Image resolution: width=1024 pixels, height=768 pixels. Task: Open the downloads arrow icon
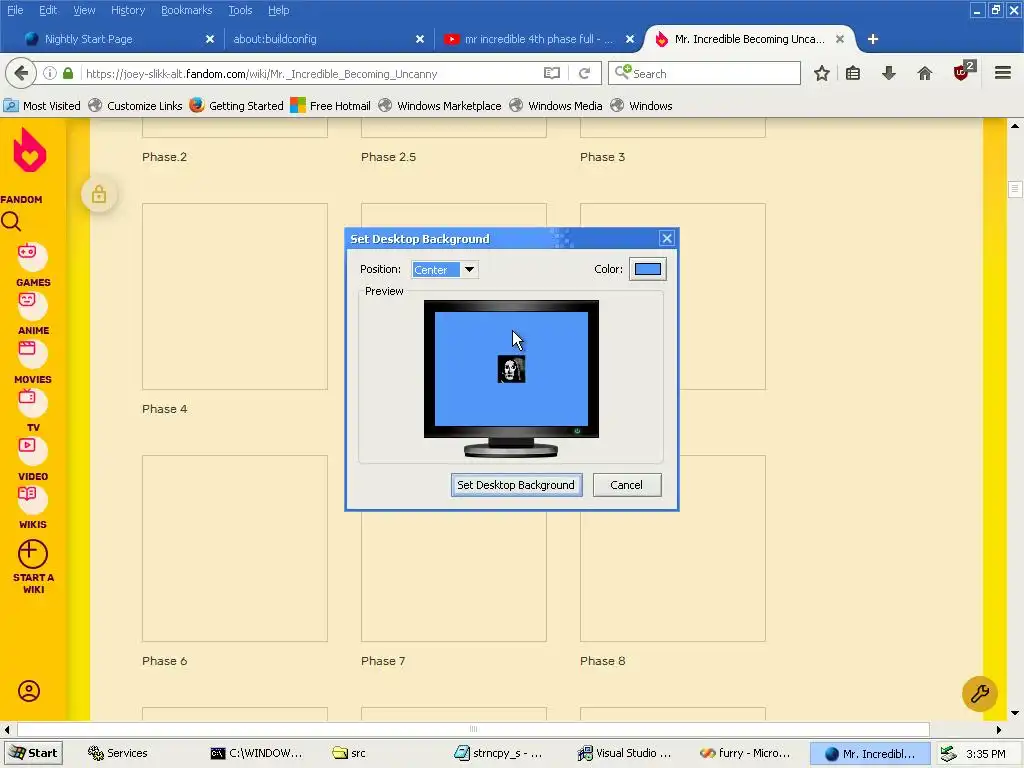(888, 73)
